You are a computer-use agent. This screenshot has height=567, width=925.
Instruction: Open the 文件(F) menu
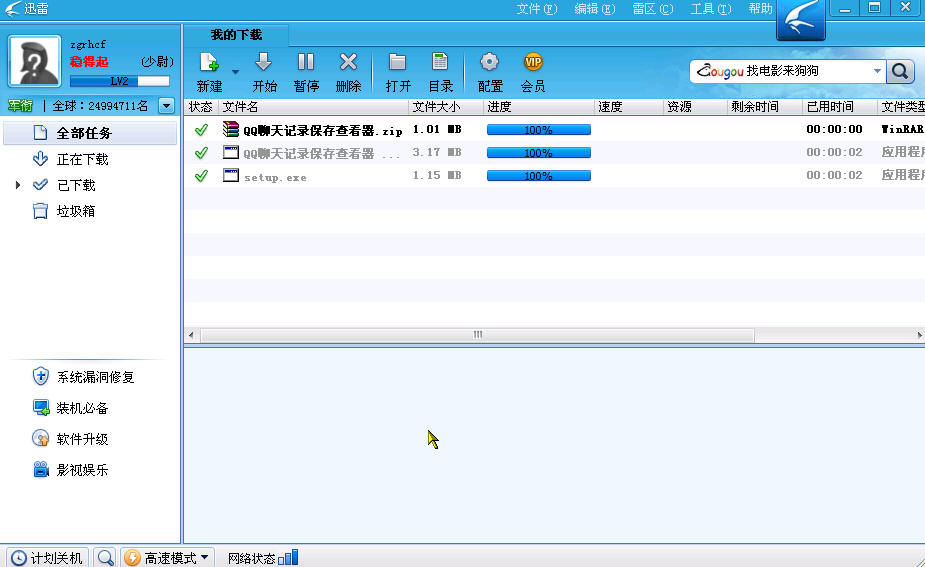point(536,9)
